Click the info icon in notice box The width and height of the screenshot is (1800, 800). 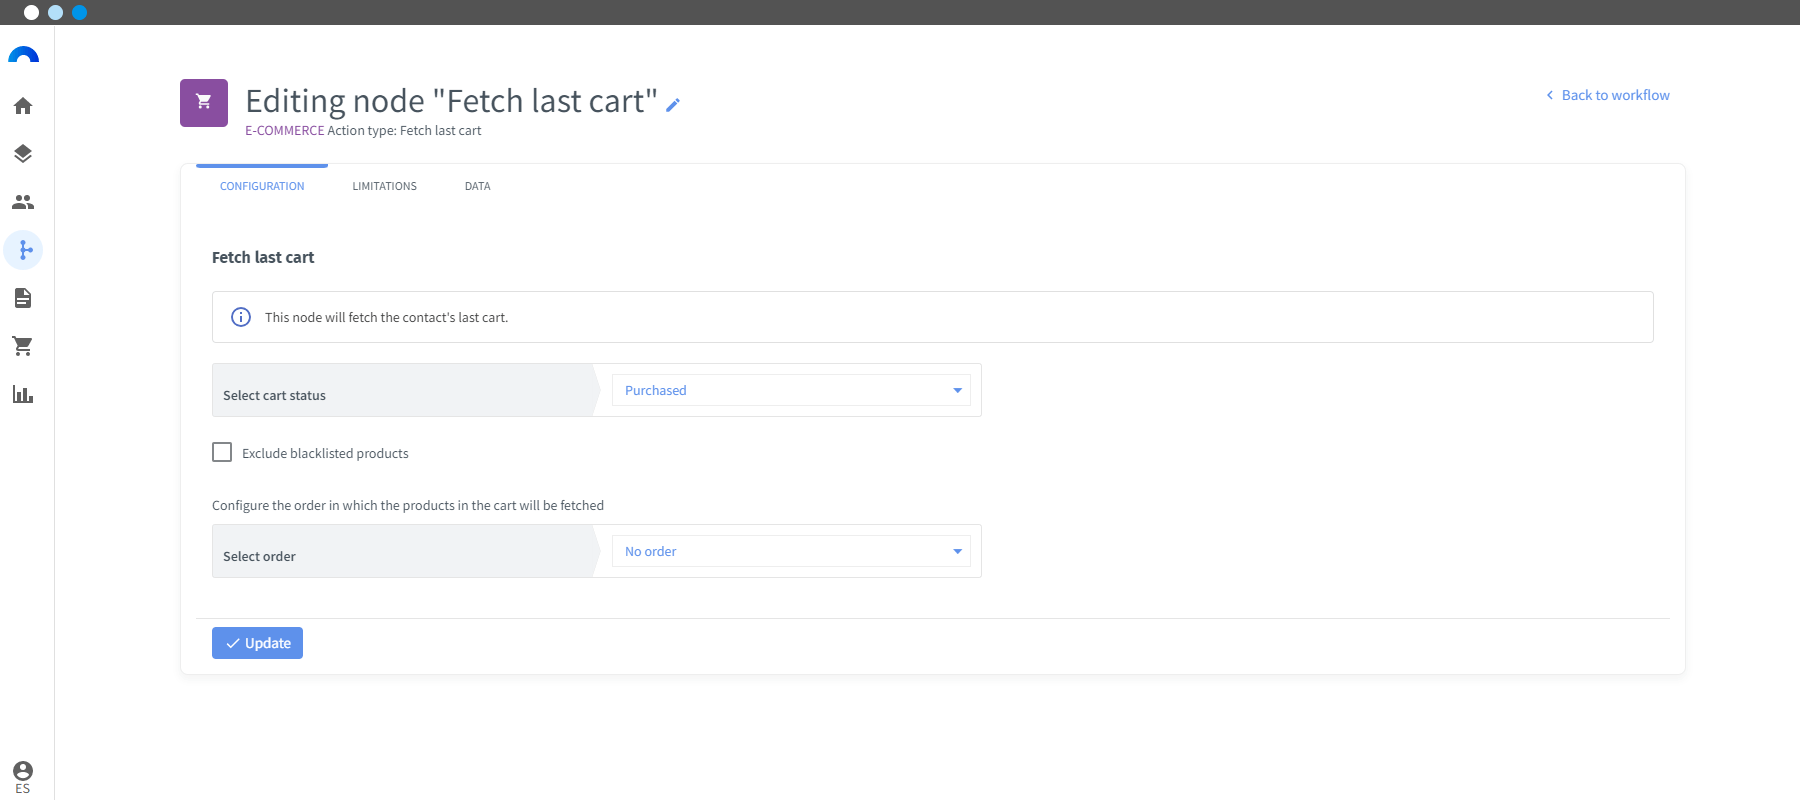[x=241, y=317]
